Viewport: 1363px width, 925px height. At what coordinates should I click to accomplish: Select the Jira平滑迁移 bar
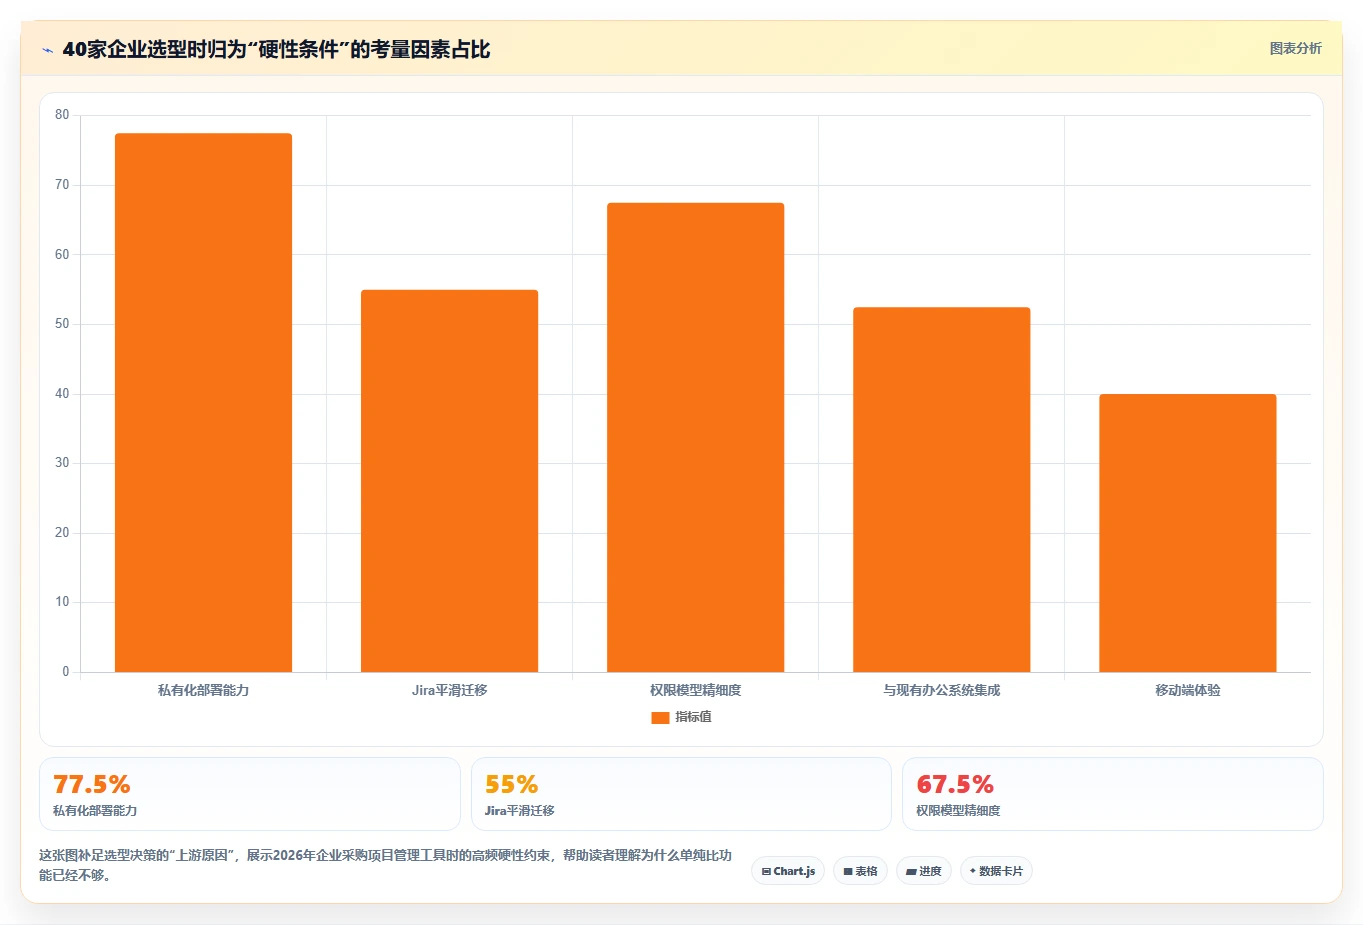(x=449, y=481)
